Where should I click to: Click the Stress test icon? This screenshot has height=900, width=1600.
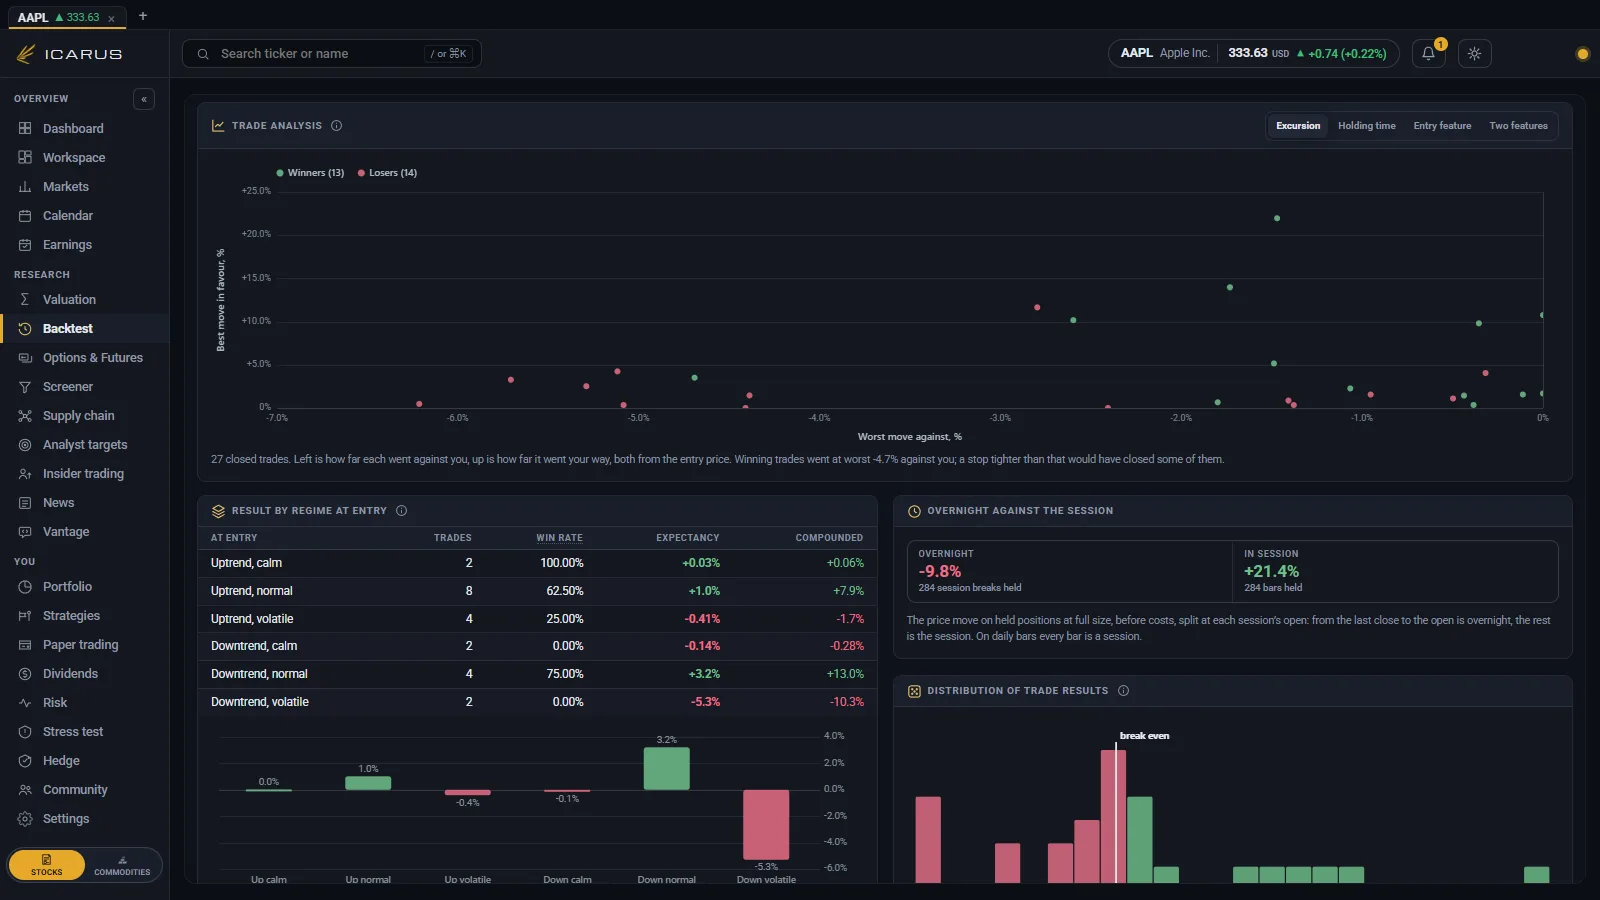(x=25, y=732)
